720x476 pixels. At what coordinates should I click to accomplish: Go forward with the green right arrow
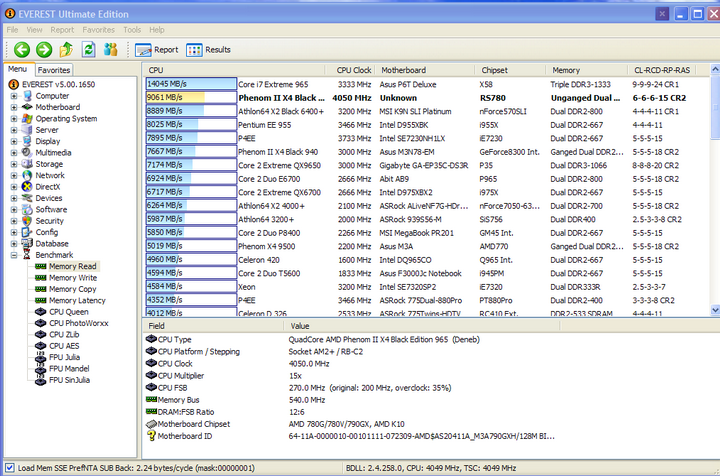(x=44, y=50)
